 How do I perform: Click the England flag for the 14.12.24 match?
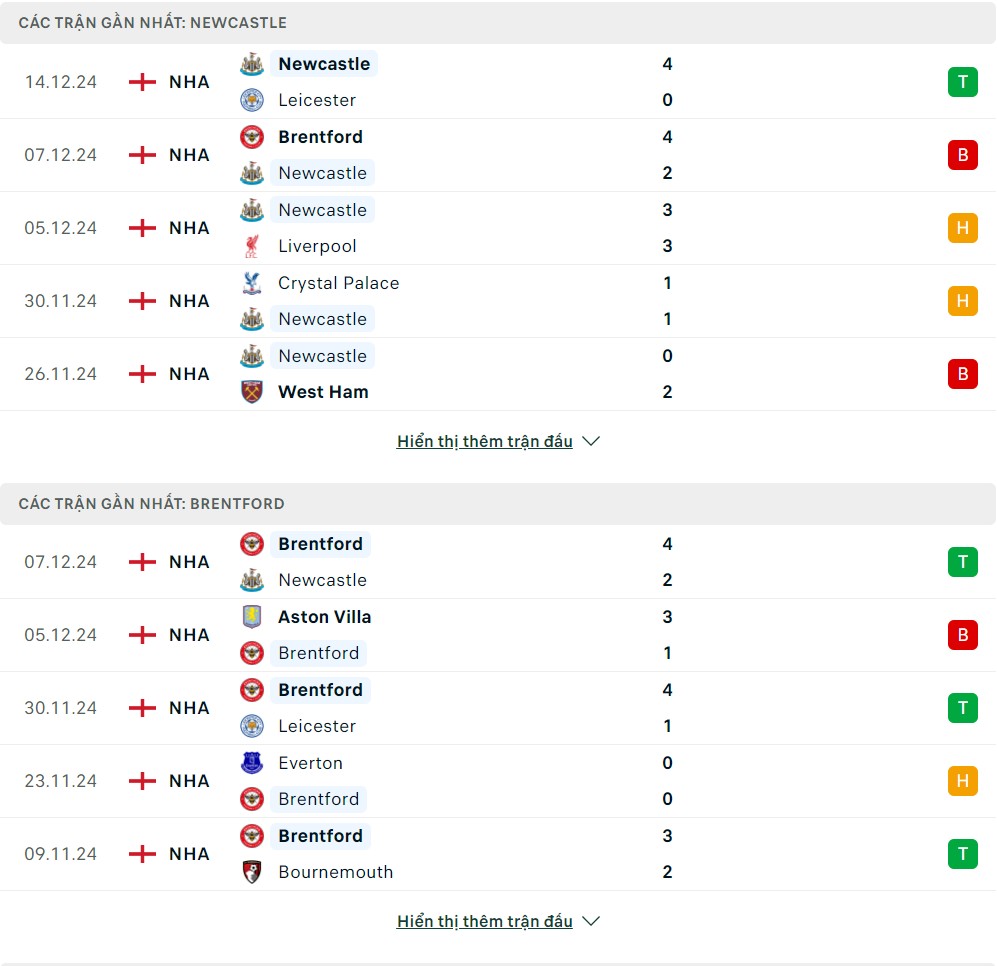click(143, 82)
